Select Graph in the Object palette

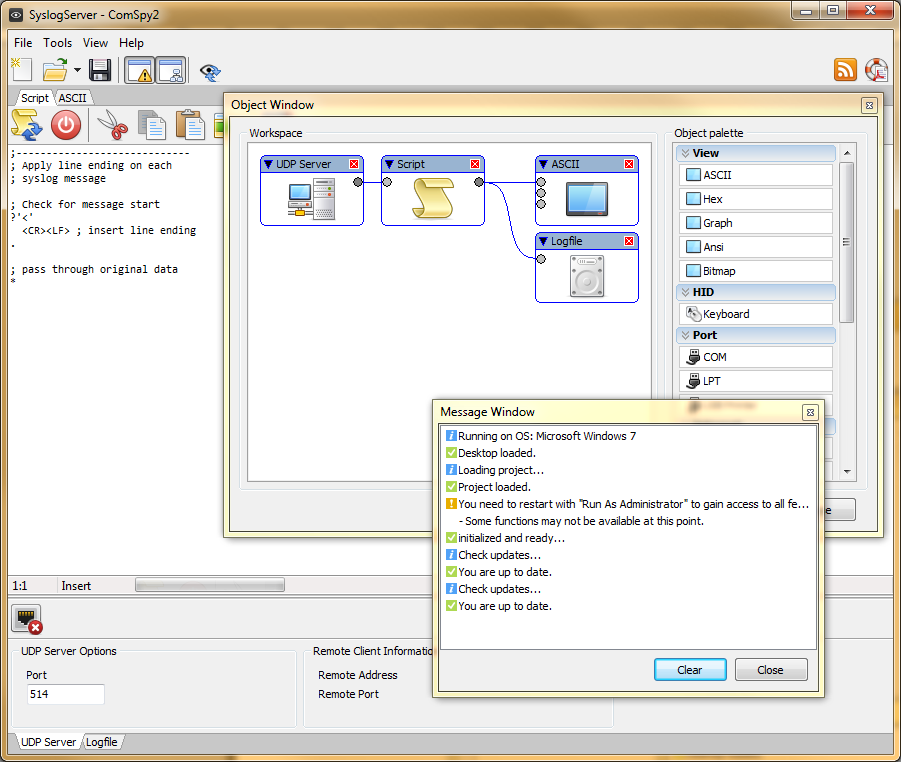click(x=756, y=223)
